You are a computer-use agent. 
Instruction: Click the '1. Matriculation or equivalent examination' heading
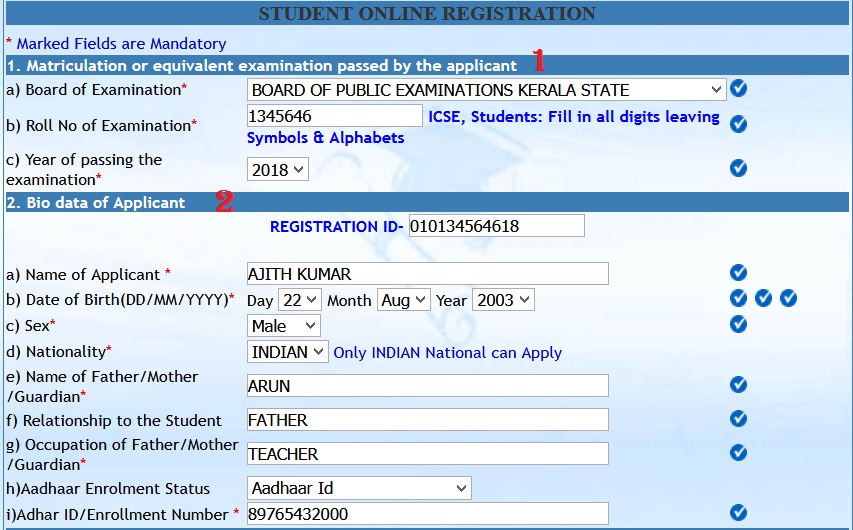[262, 66]
